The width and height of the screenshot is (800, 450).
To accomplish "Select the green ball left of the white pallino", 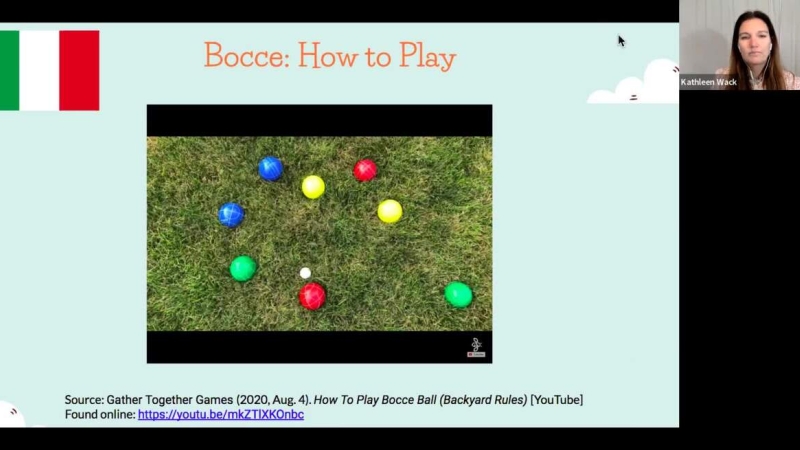I will (243, 268).
